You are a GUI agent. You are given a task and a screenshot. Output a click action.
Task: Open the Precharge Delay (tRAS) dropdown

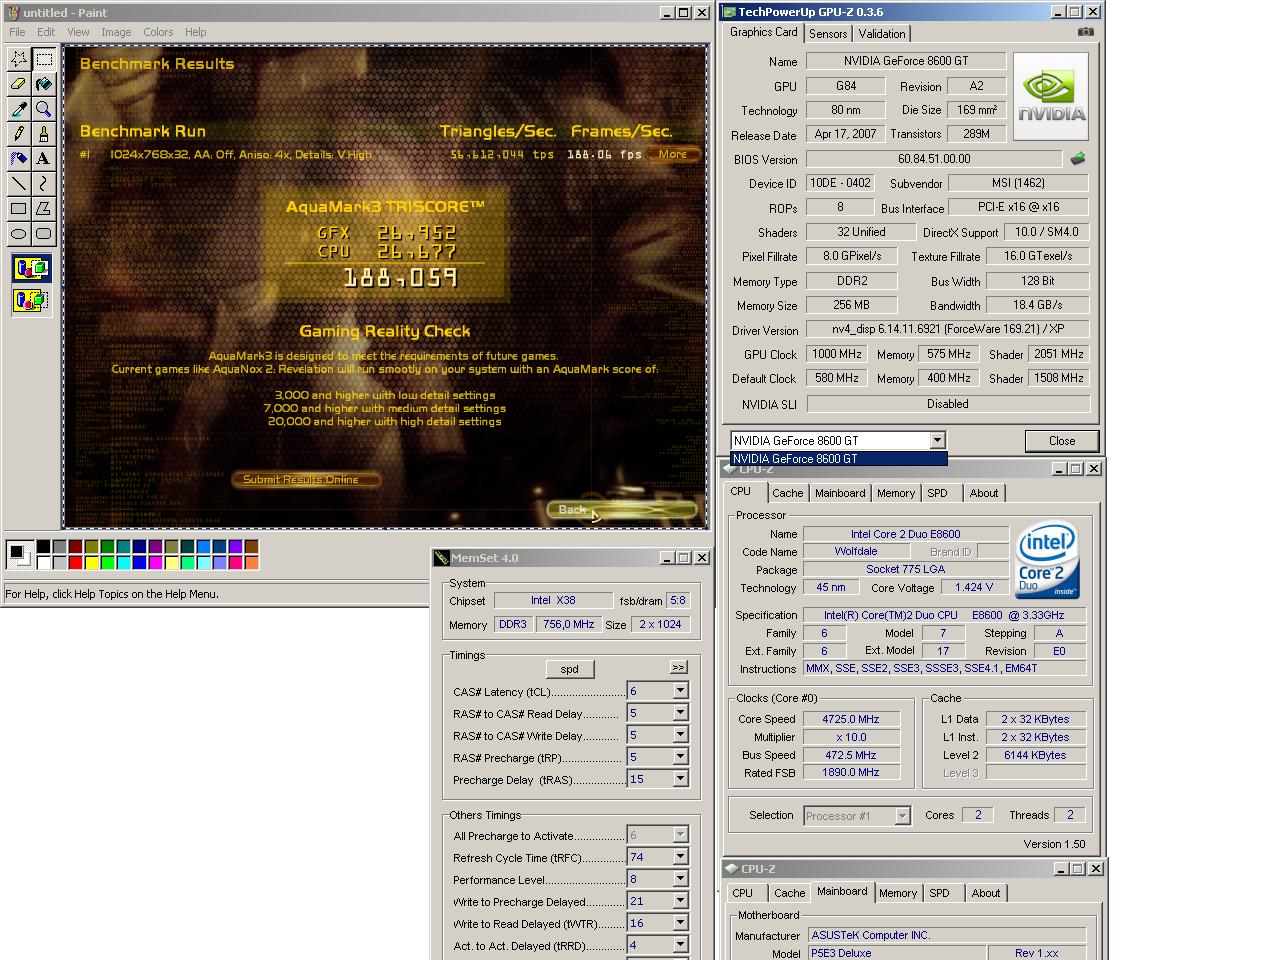coord(680,779)
